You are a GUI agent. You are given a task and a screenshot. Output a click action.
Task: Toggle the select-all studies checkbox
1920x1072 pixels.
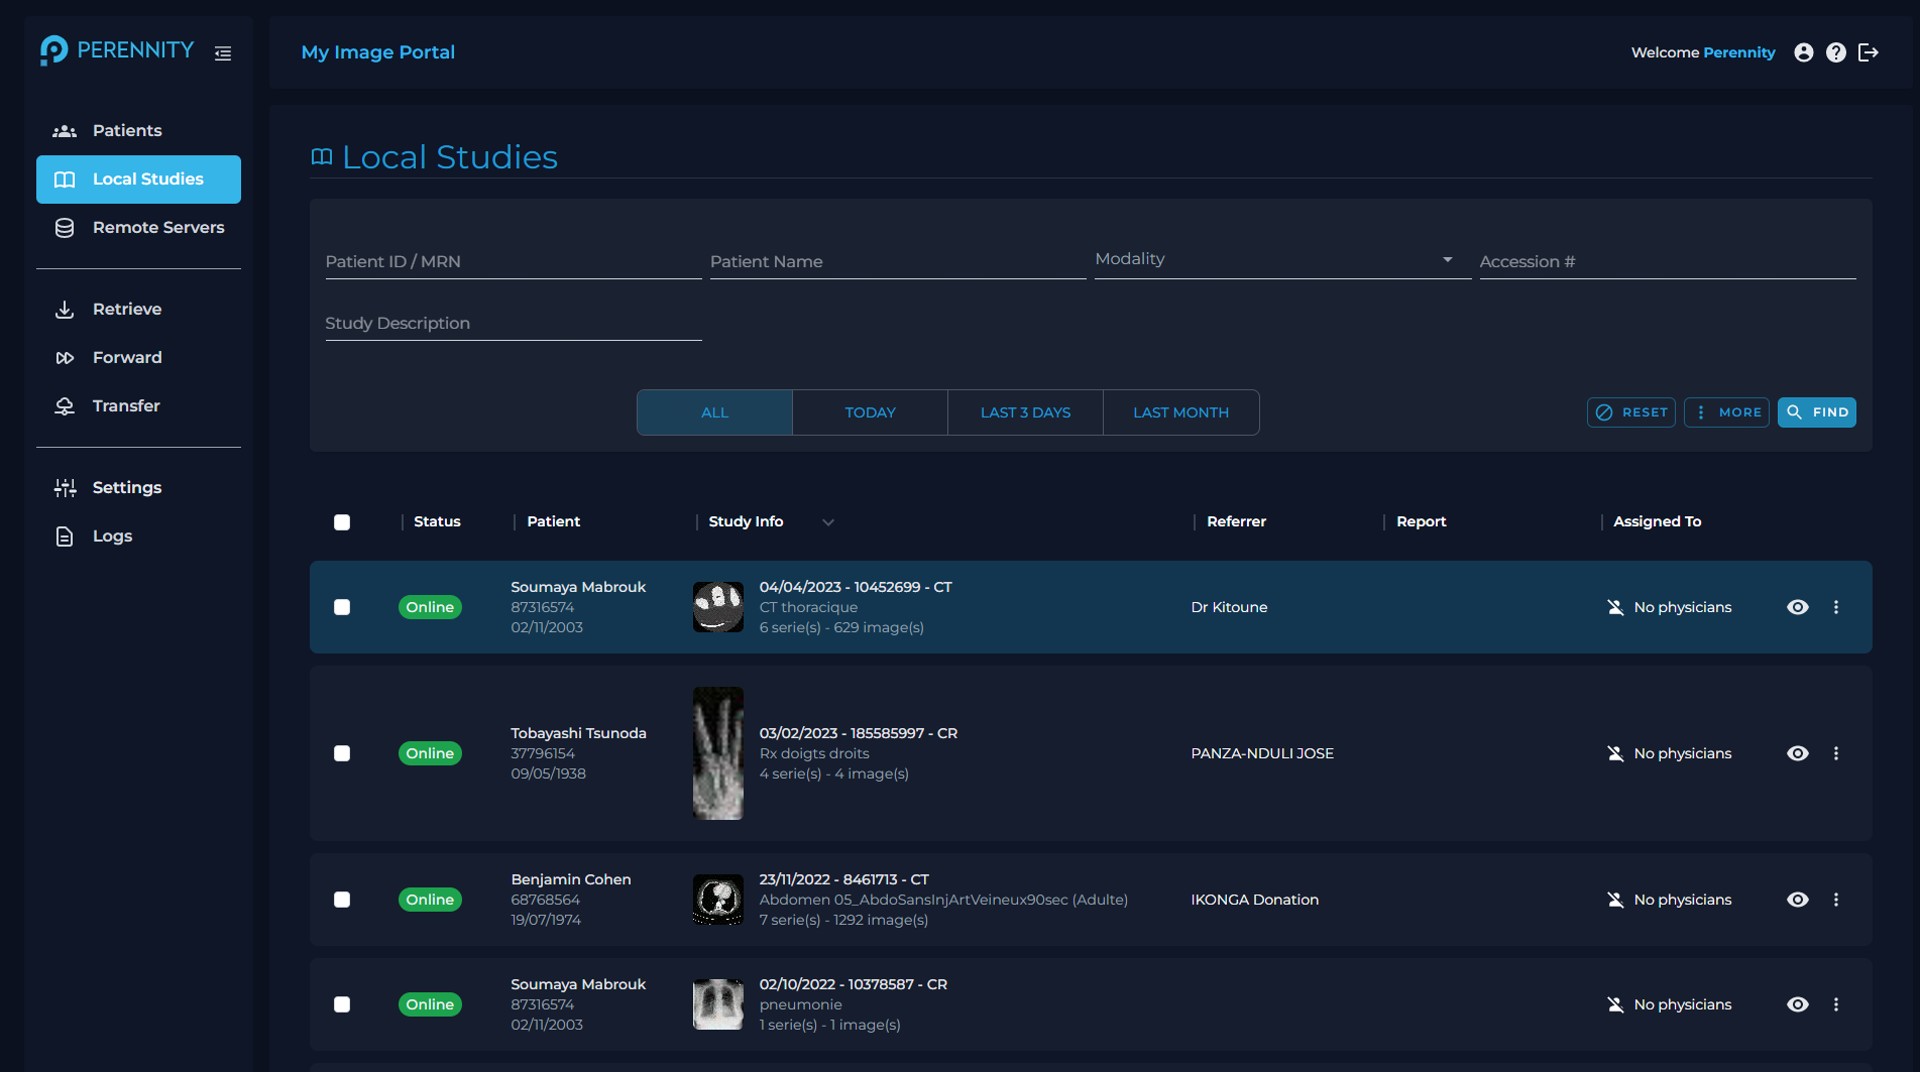(342, 522)
